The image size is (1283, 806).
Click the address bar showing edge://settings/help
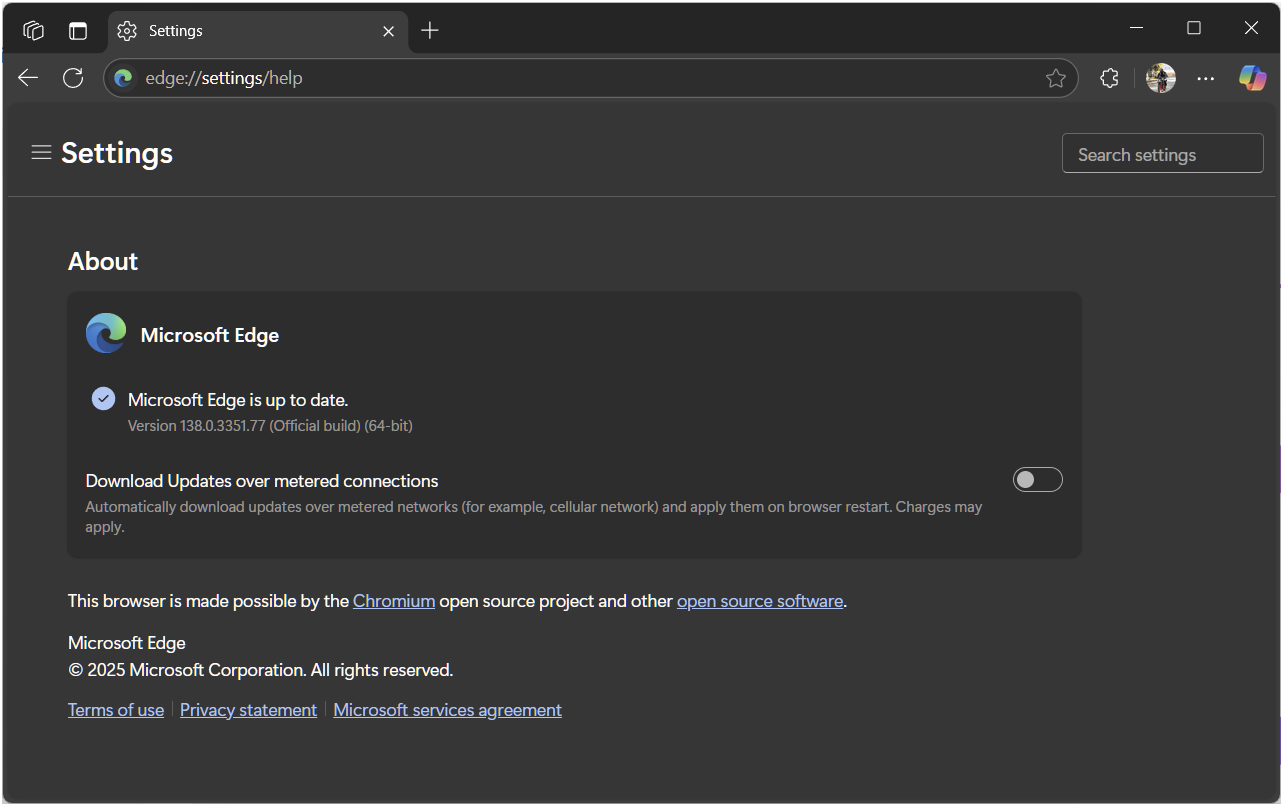tap(591, 78)
